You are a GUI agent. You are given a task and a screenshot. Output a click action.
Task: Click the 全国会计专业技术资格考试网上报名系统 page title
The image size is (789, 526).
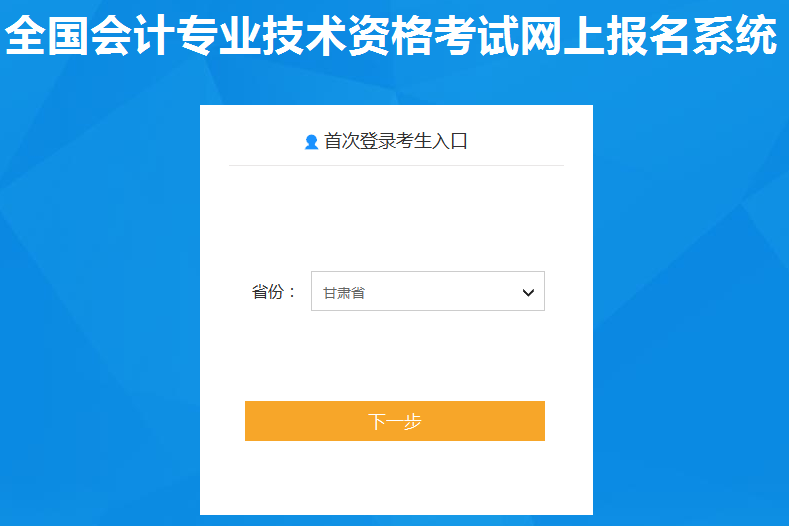click(391, 35)
